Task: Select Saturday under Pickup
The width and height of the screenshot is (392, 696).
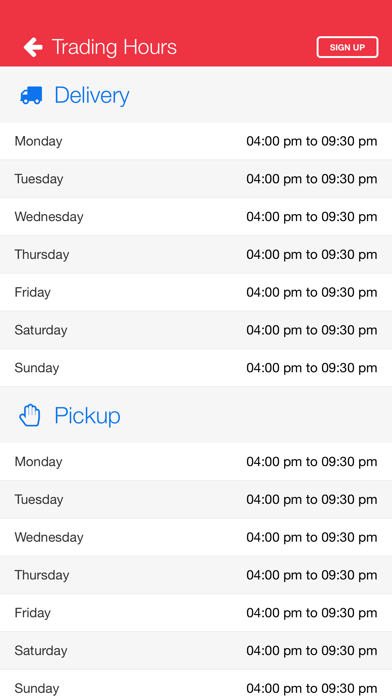Action: tap(41, 650)
